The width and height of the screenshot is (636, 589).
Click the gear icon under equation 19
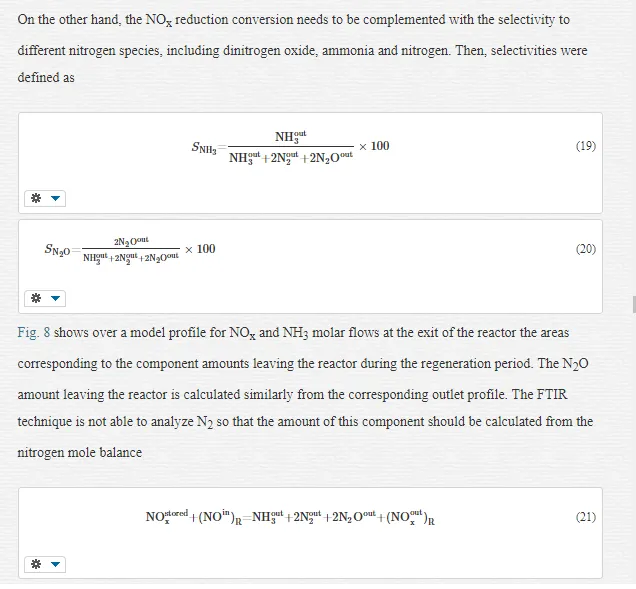coord(36,198)
